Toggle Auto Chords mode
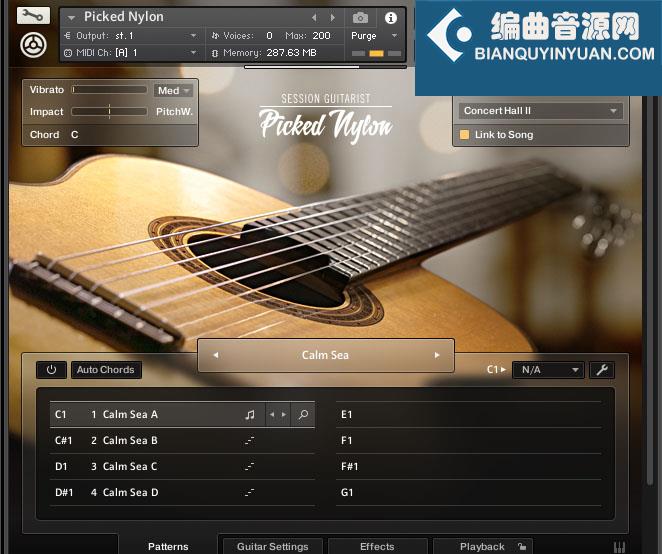The height and width of the screenshot is (554, 662). 106,370
